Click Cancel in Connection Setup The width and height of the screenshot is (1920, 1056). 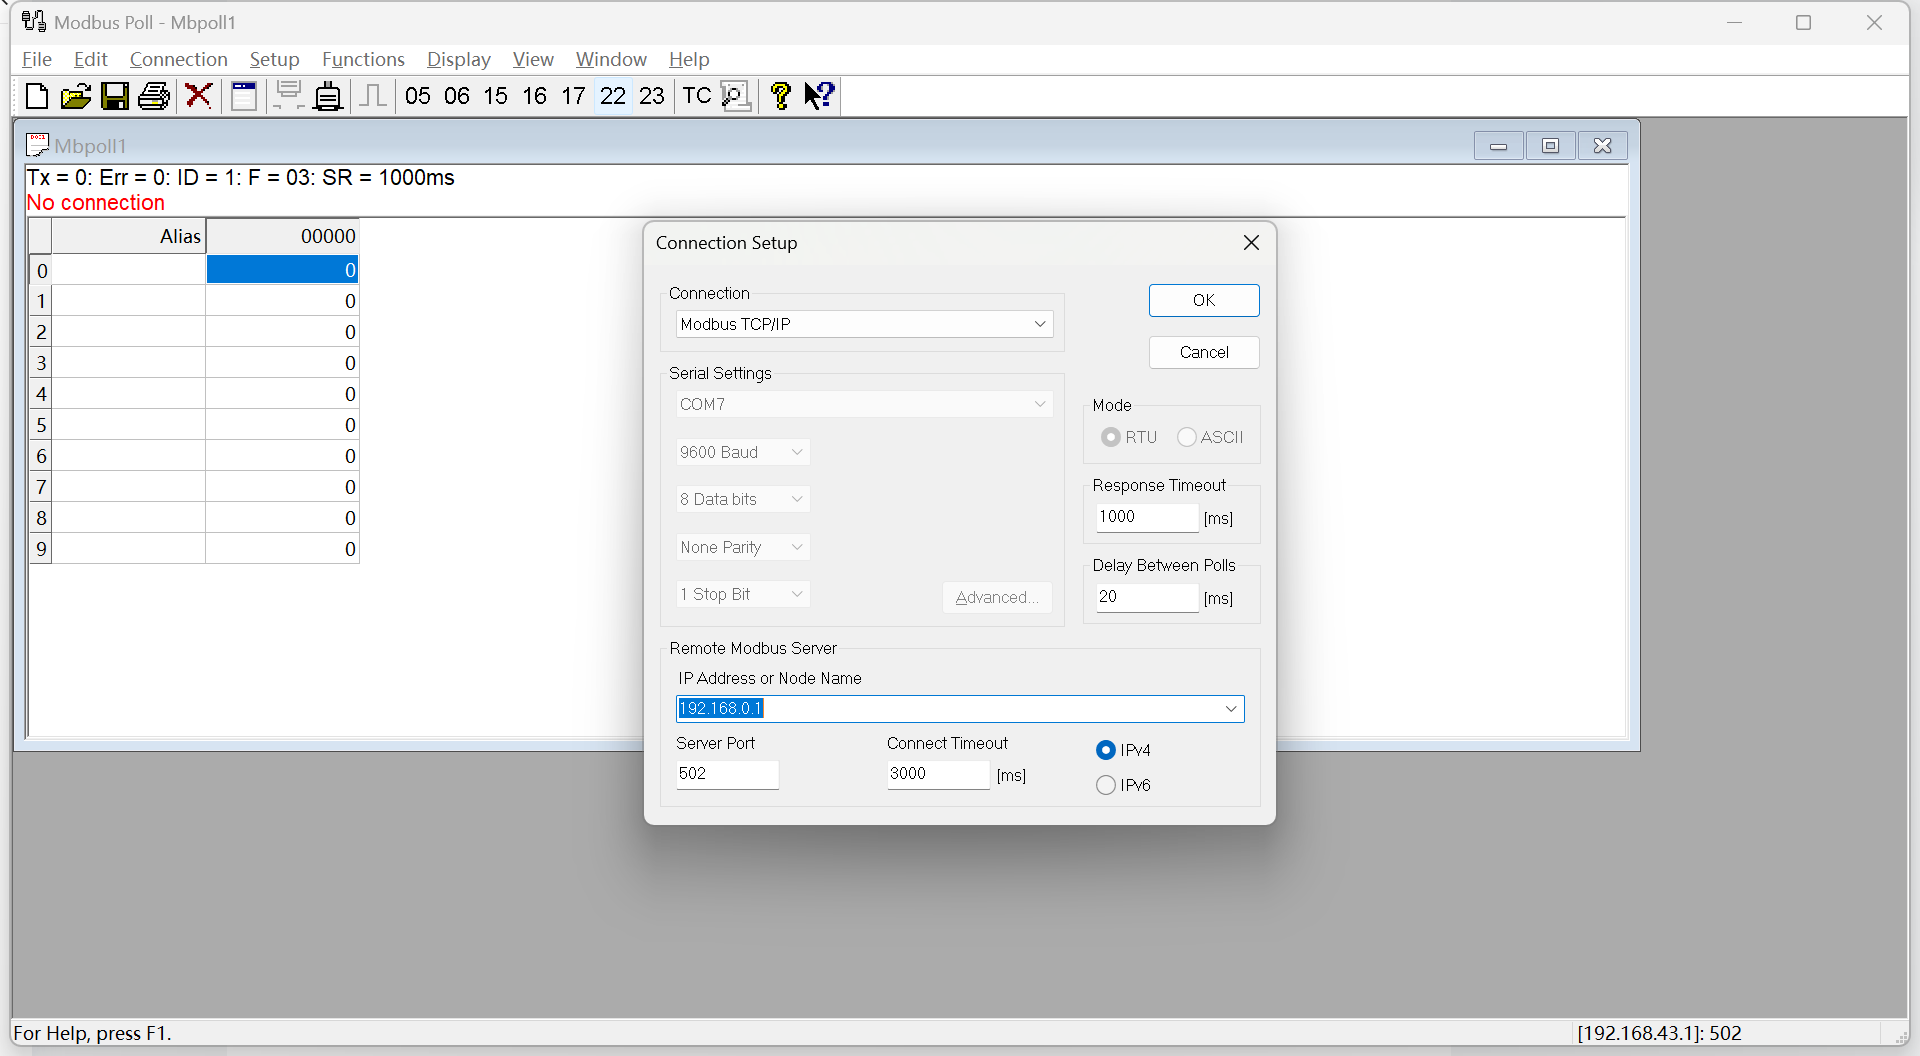coord(1204,352)
